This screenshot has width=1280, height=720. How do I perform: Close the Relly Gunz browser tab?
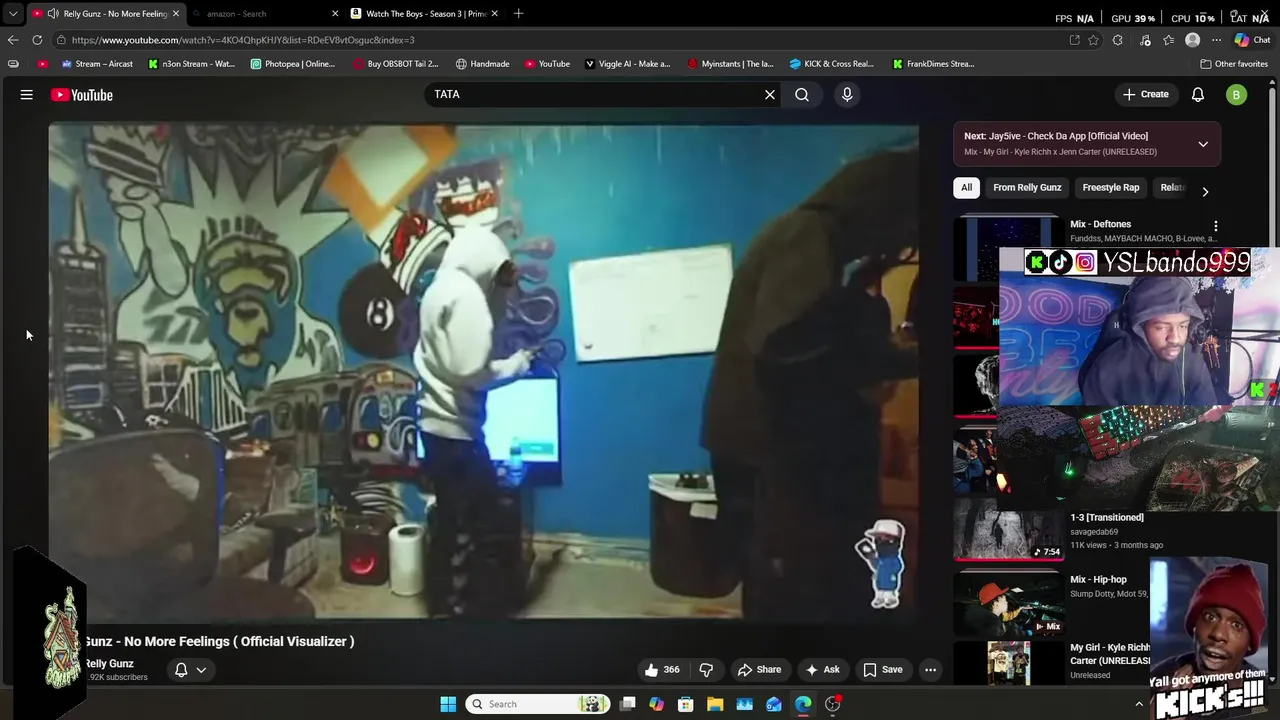click(175, 14)
